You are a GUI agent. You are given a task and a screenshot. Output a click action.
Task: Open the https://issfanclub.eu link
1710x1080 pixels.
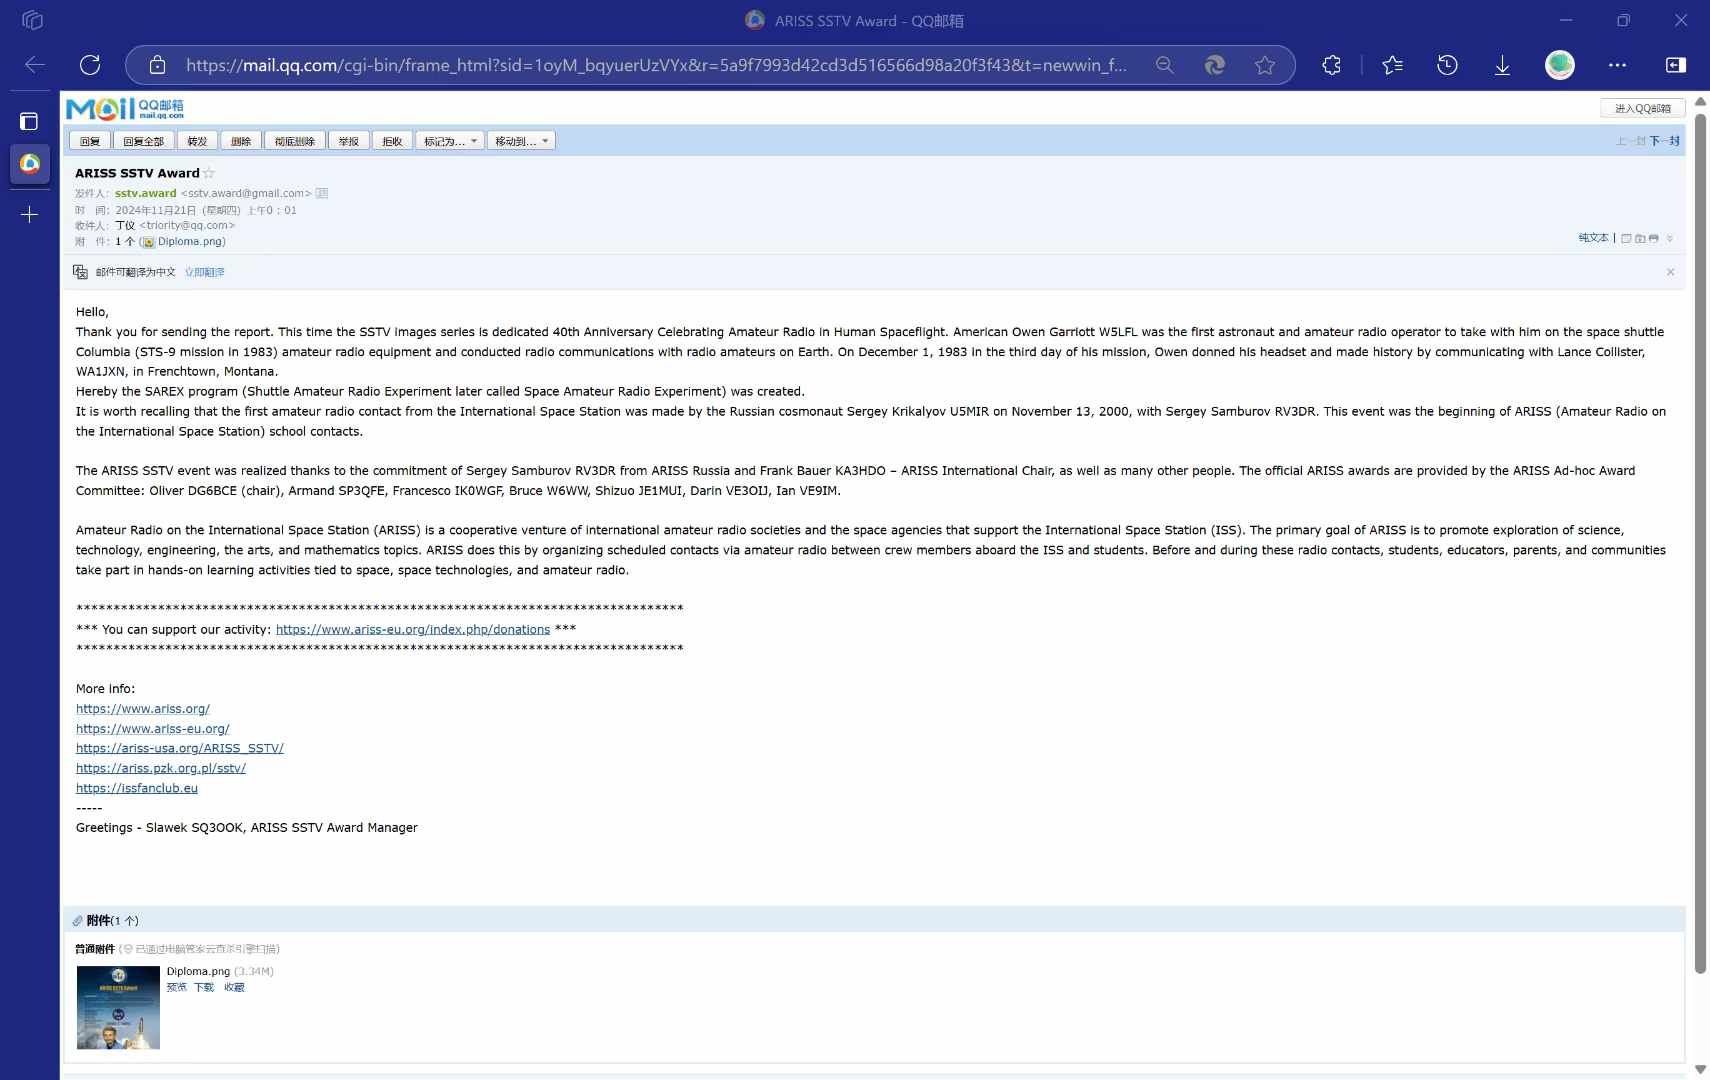click(x=137, y=788)
